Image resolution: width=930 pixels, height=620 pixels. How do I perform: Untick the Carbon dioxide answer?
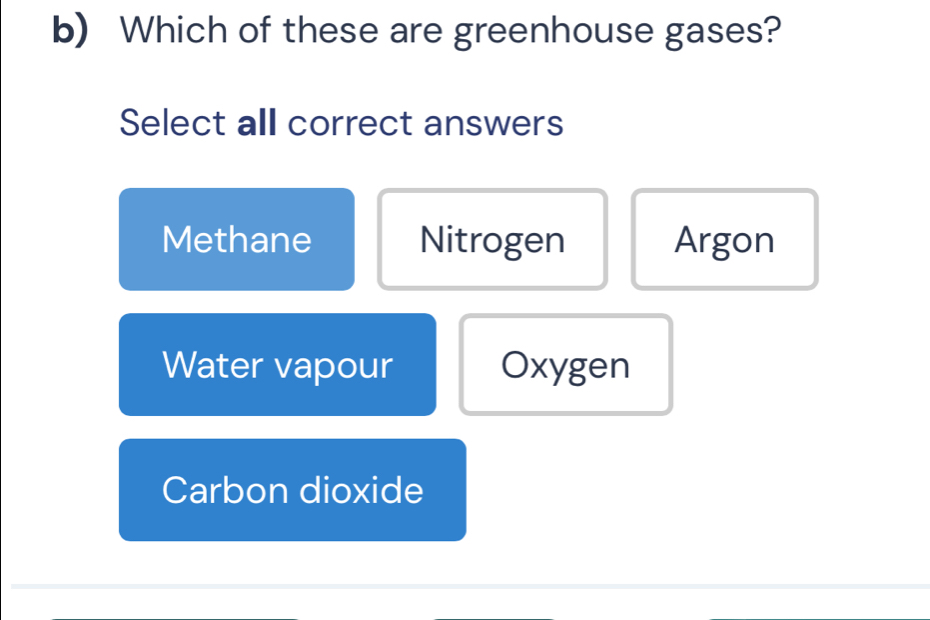tap(292, 490)
